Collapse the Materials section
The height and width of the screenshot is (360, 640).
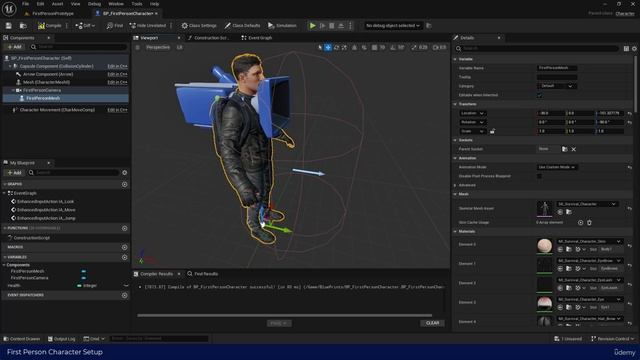point(455,231)
